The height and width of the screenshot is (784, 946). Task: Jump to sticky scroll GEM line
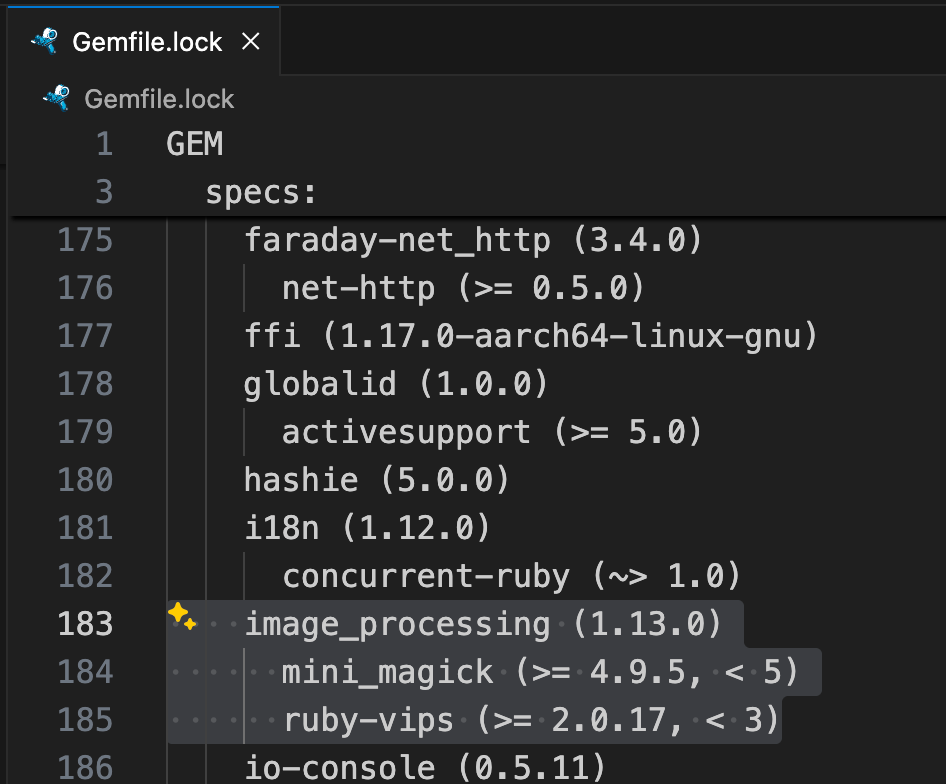pyautogui.click(x=195, y=145)
